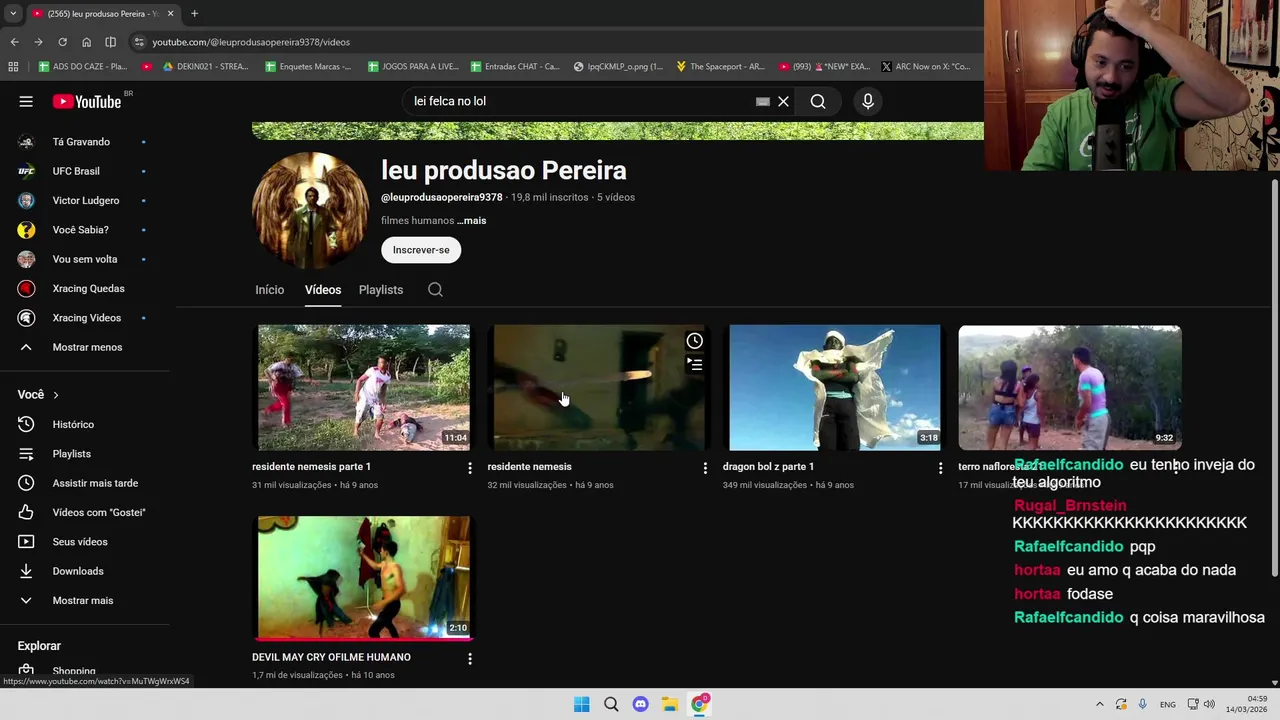The width and height of the screenshot is (1280, 720).
Task: Go to the YouTube home logo
Action: coord(87,101)
